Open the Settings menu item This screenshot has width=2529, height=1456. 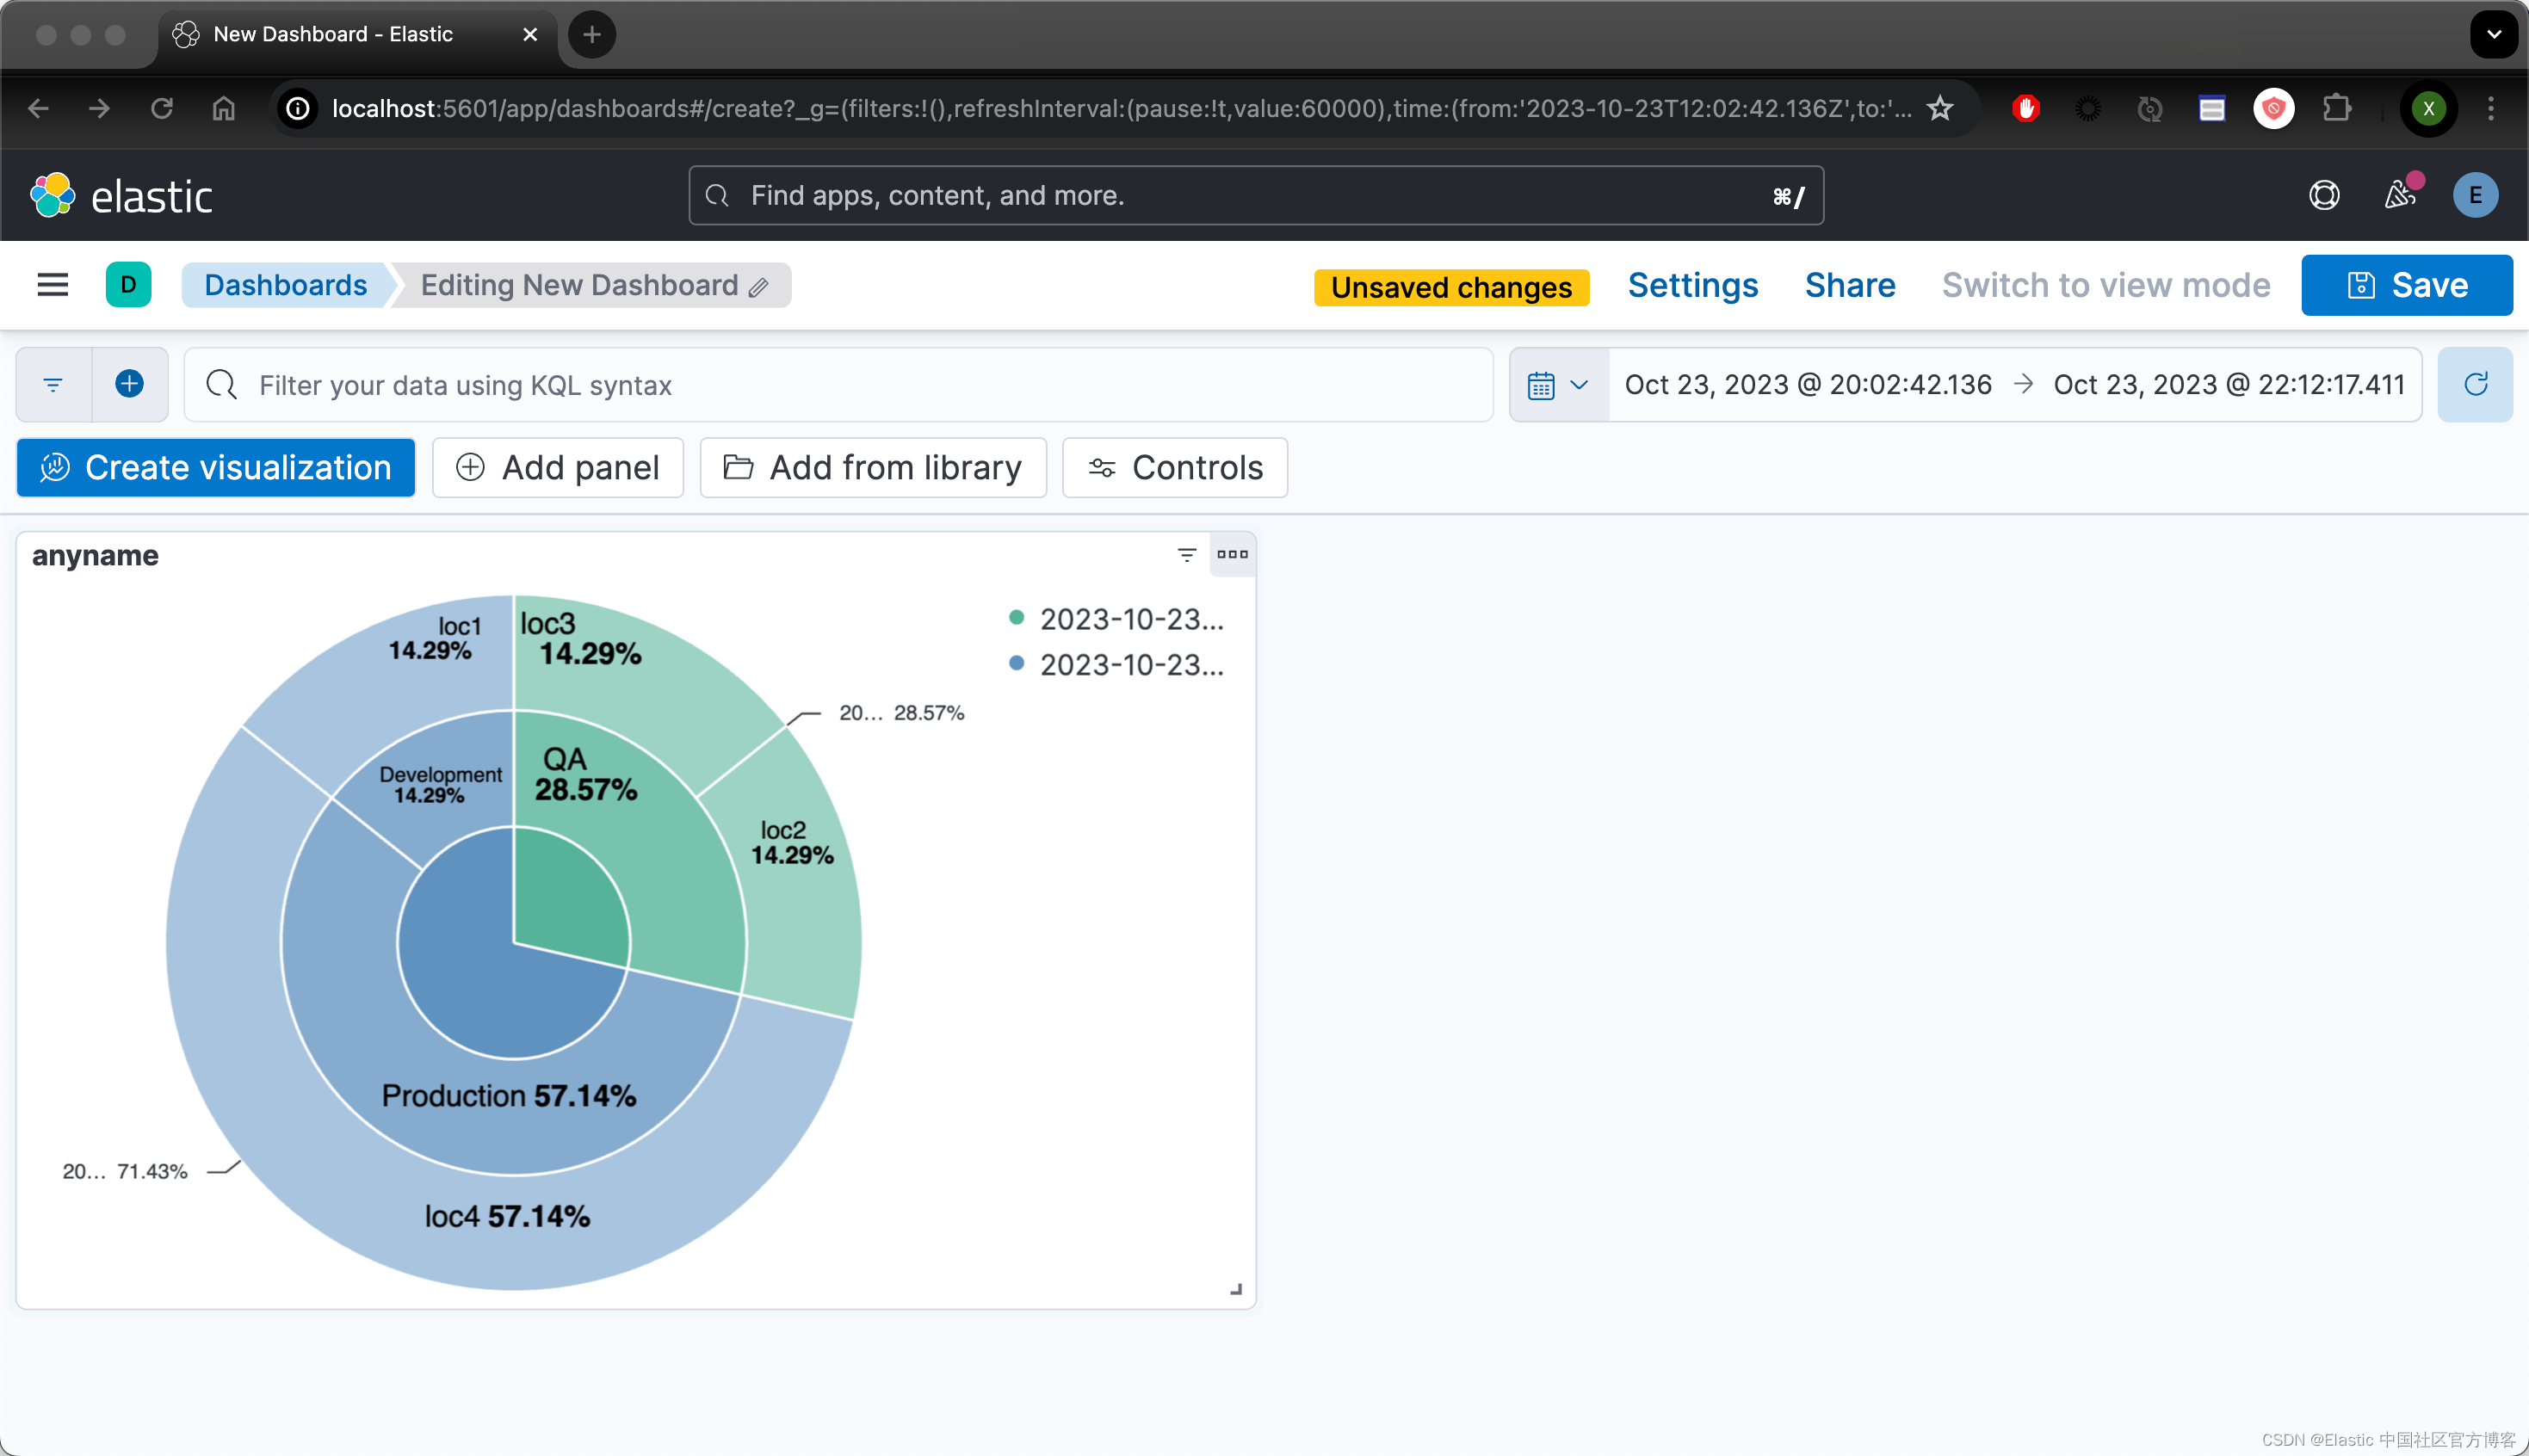pyautogui.click(x=1692, y=285)
